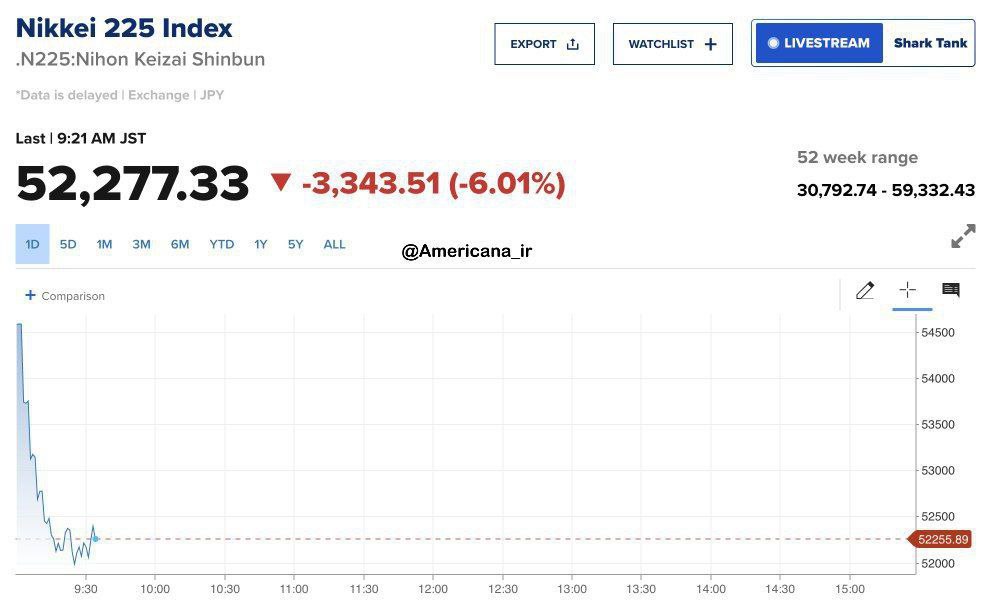Screen dimensions: 984x602
Task: Select the ALL time range
Action: click(334, 244)
